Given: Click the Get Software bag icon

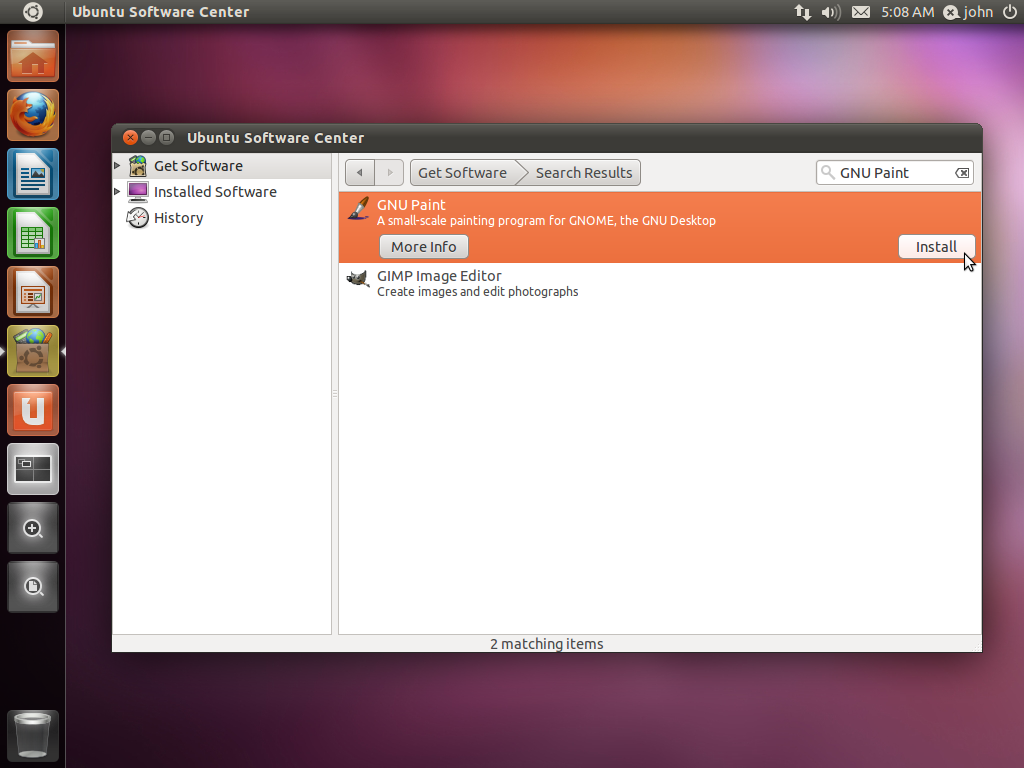Looking at the screenshot, I should click(x=138, y=166).
